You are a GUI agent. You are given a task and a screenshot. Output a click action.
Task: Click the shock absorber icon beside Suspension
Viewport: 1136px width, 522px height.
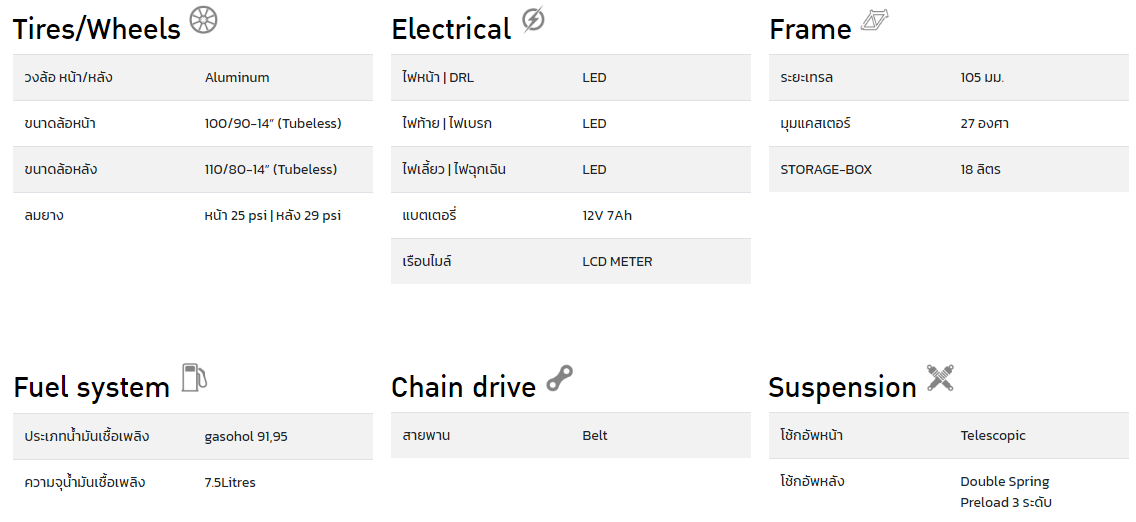point(940,378)
